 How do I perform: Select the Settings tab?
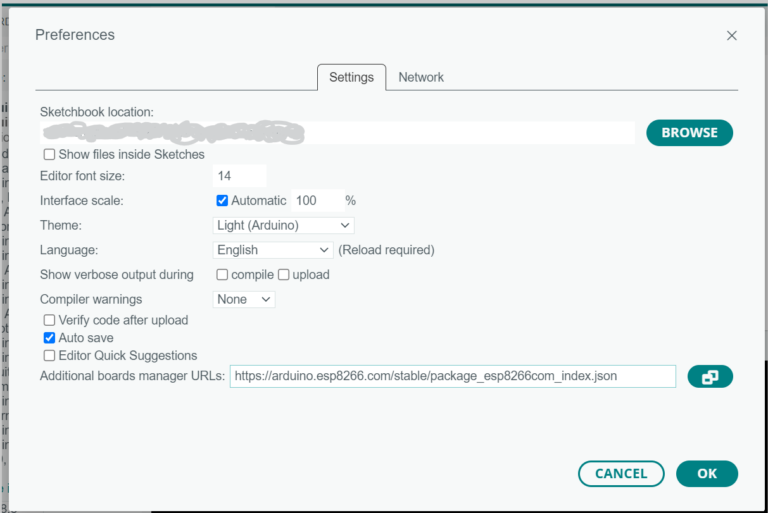click(x=351, y=77)
